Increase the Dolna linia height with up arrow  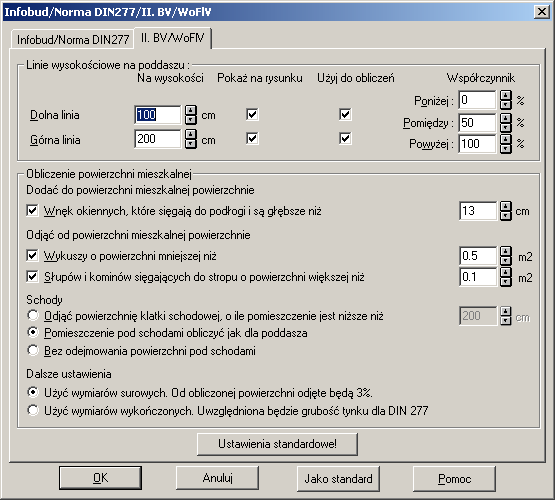(x=191, y=110)
